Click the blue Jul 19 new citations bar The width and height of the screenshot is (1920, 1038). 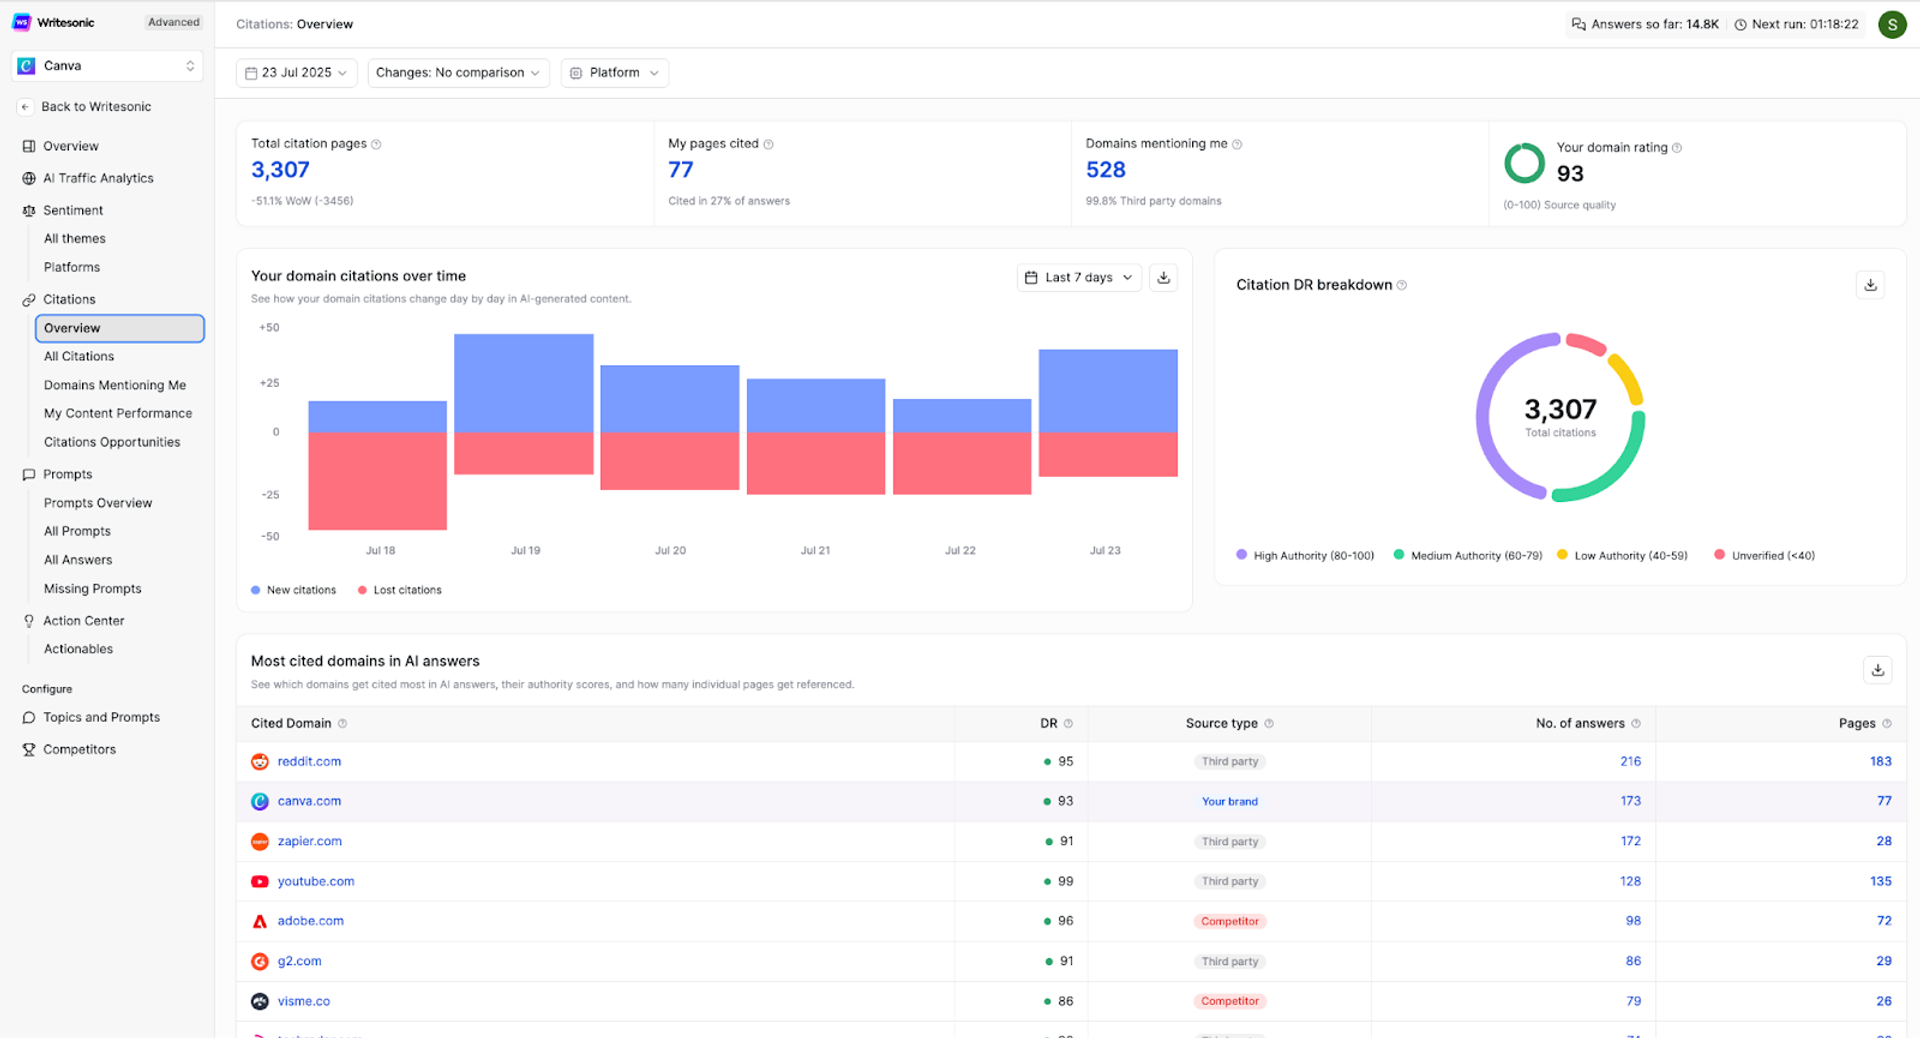point(523,383)
